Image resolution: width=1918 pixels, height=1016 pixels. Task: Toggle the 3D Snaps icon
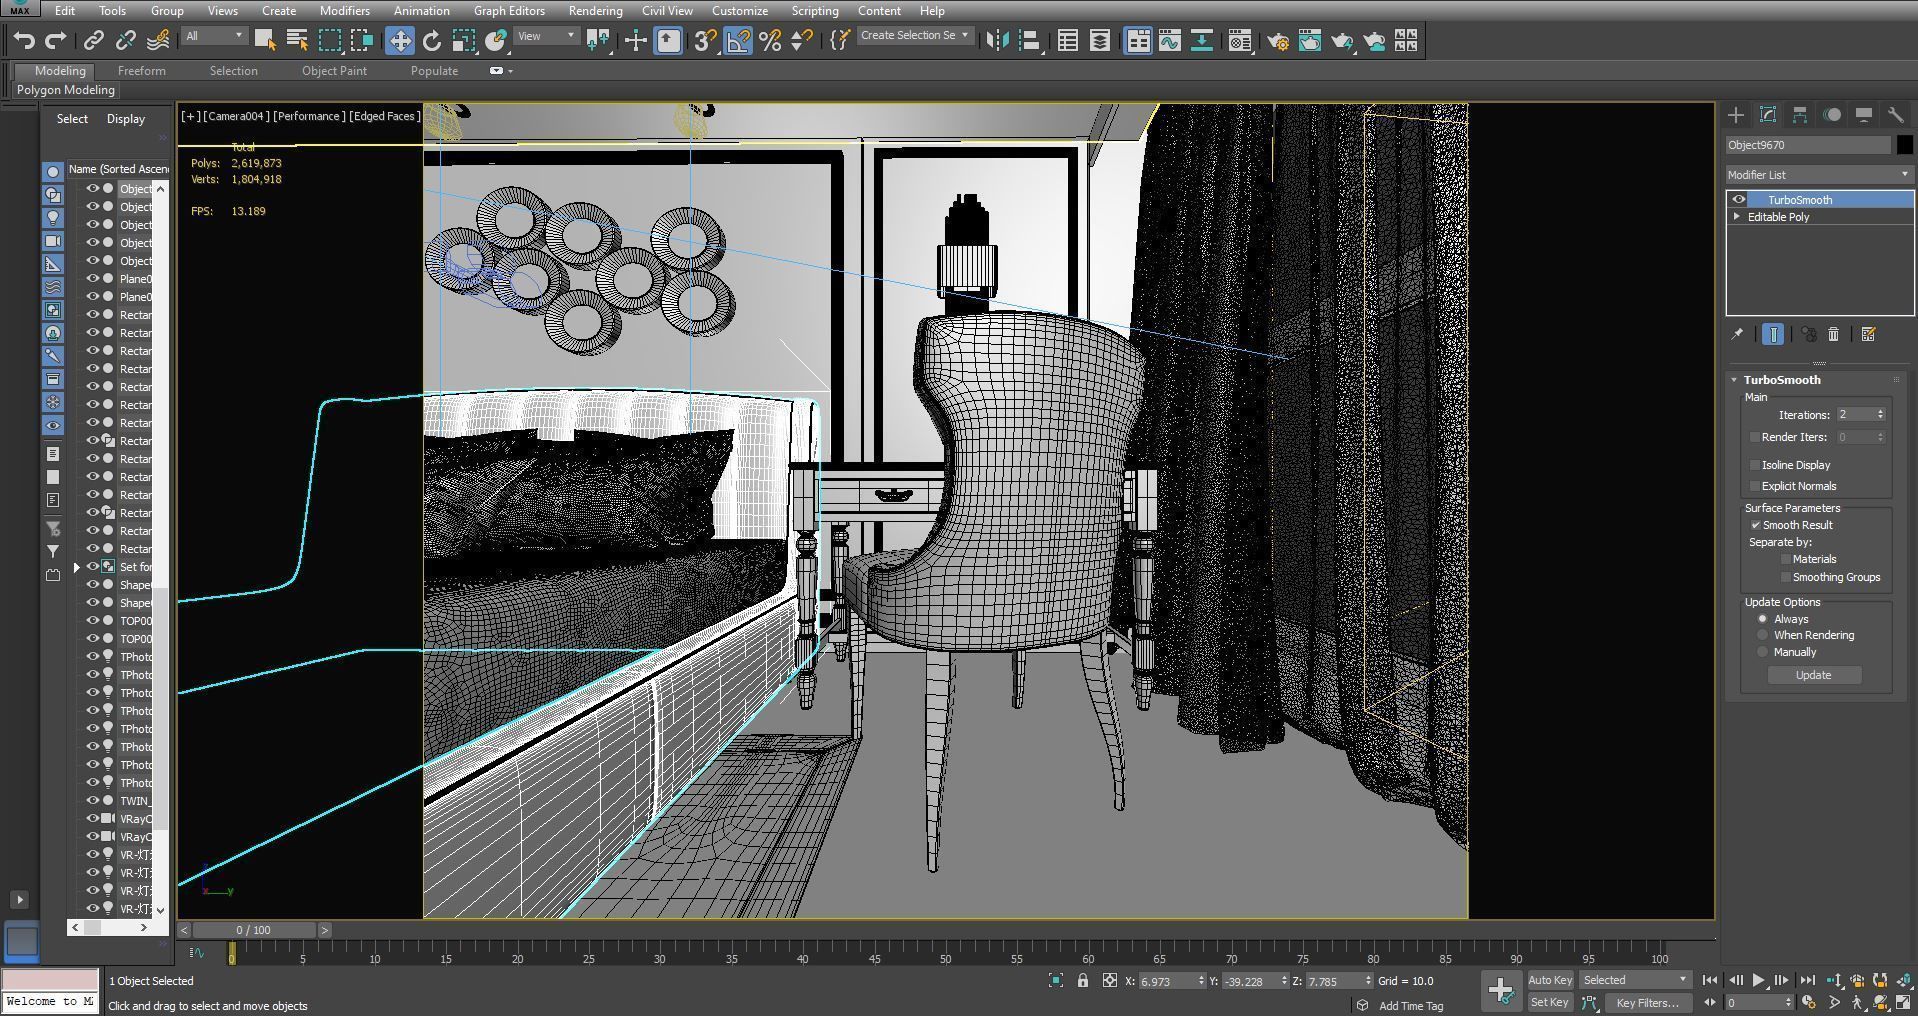(x=706, y=40)
